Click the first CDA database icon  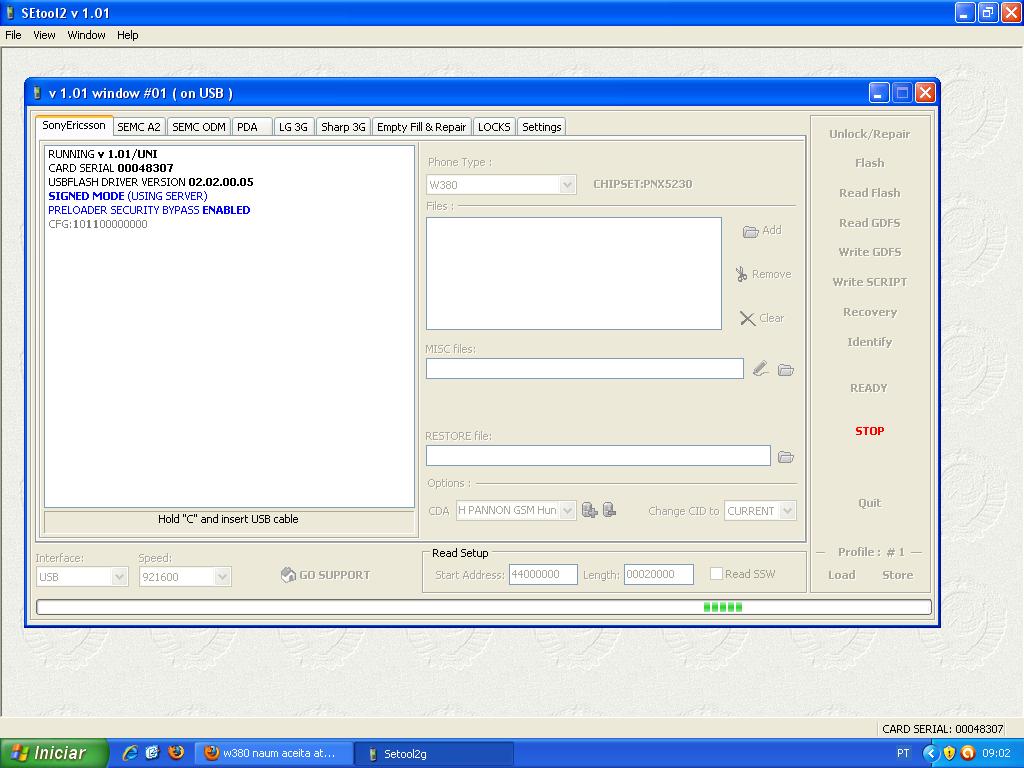click(x=590, y=510)
